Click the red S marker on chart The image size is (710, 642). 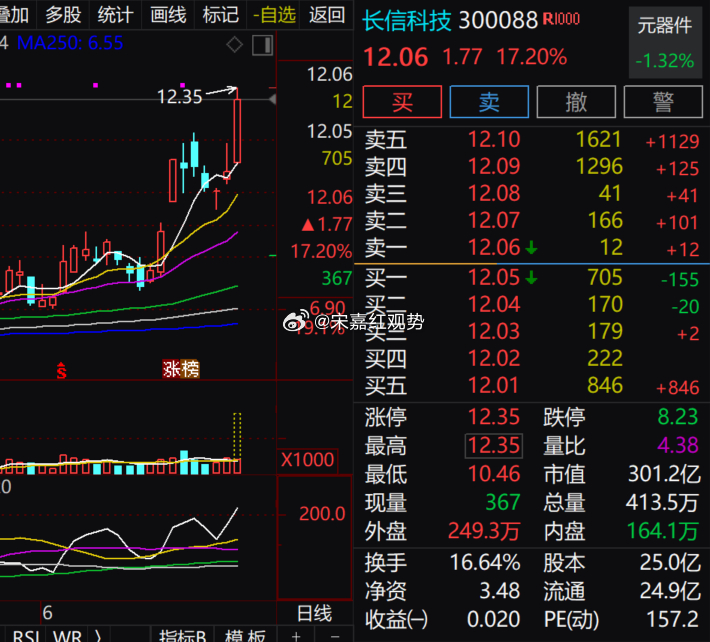pyautogui.click(x=61, y=370)
